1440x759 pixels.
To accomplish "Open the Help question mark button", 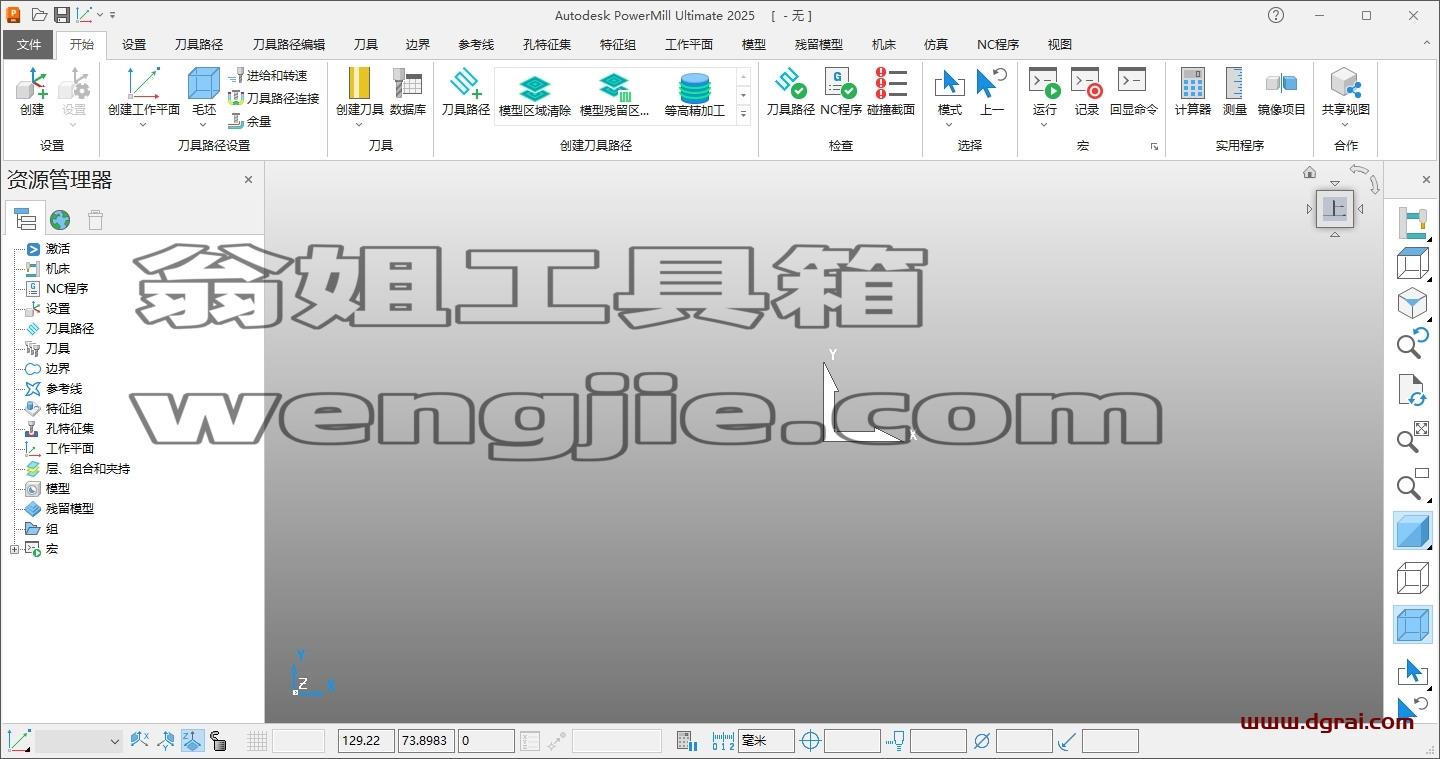I will pos(1276,15).
